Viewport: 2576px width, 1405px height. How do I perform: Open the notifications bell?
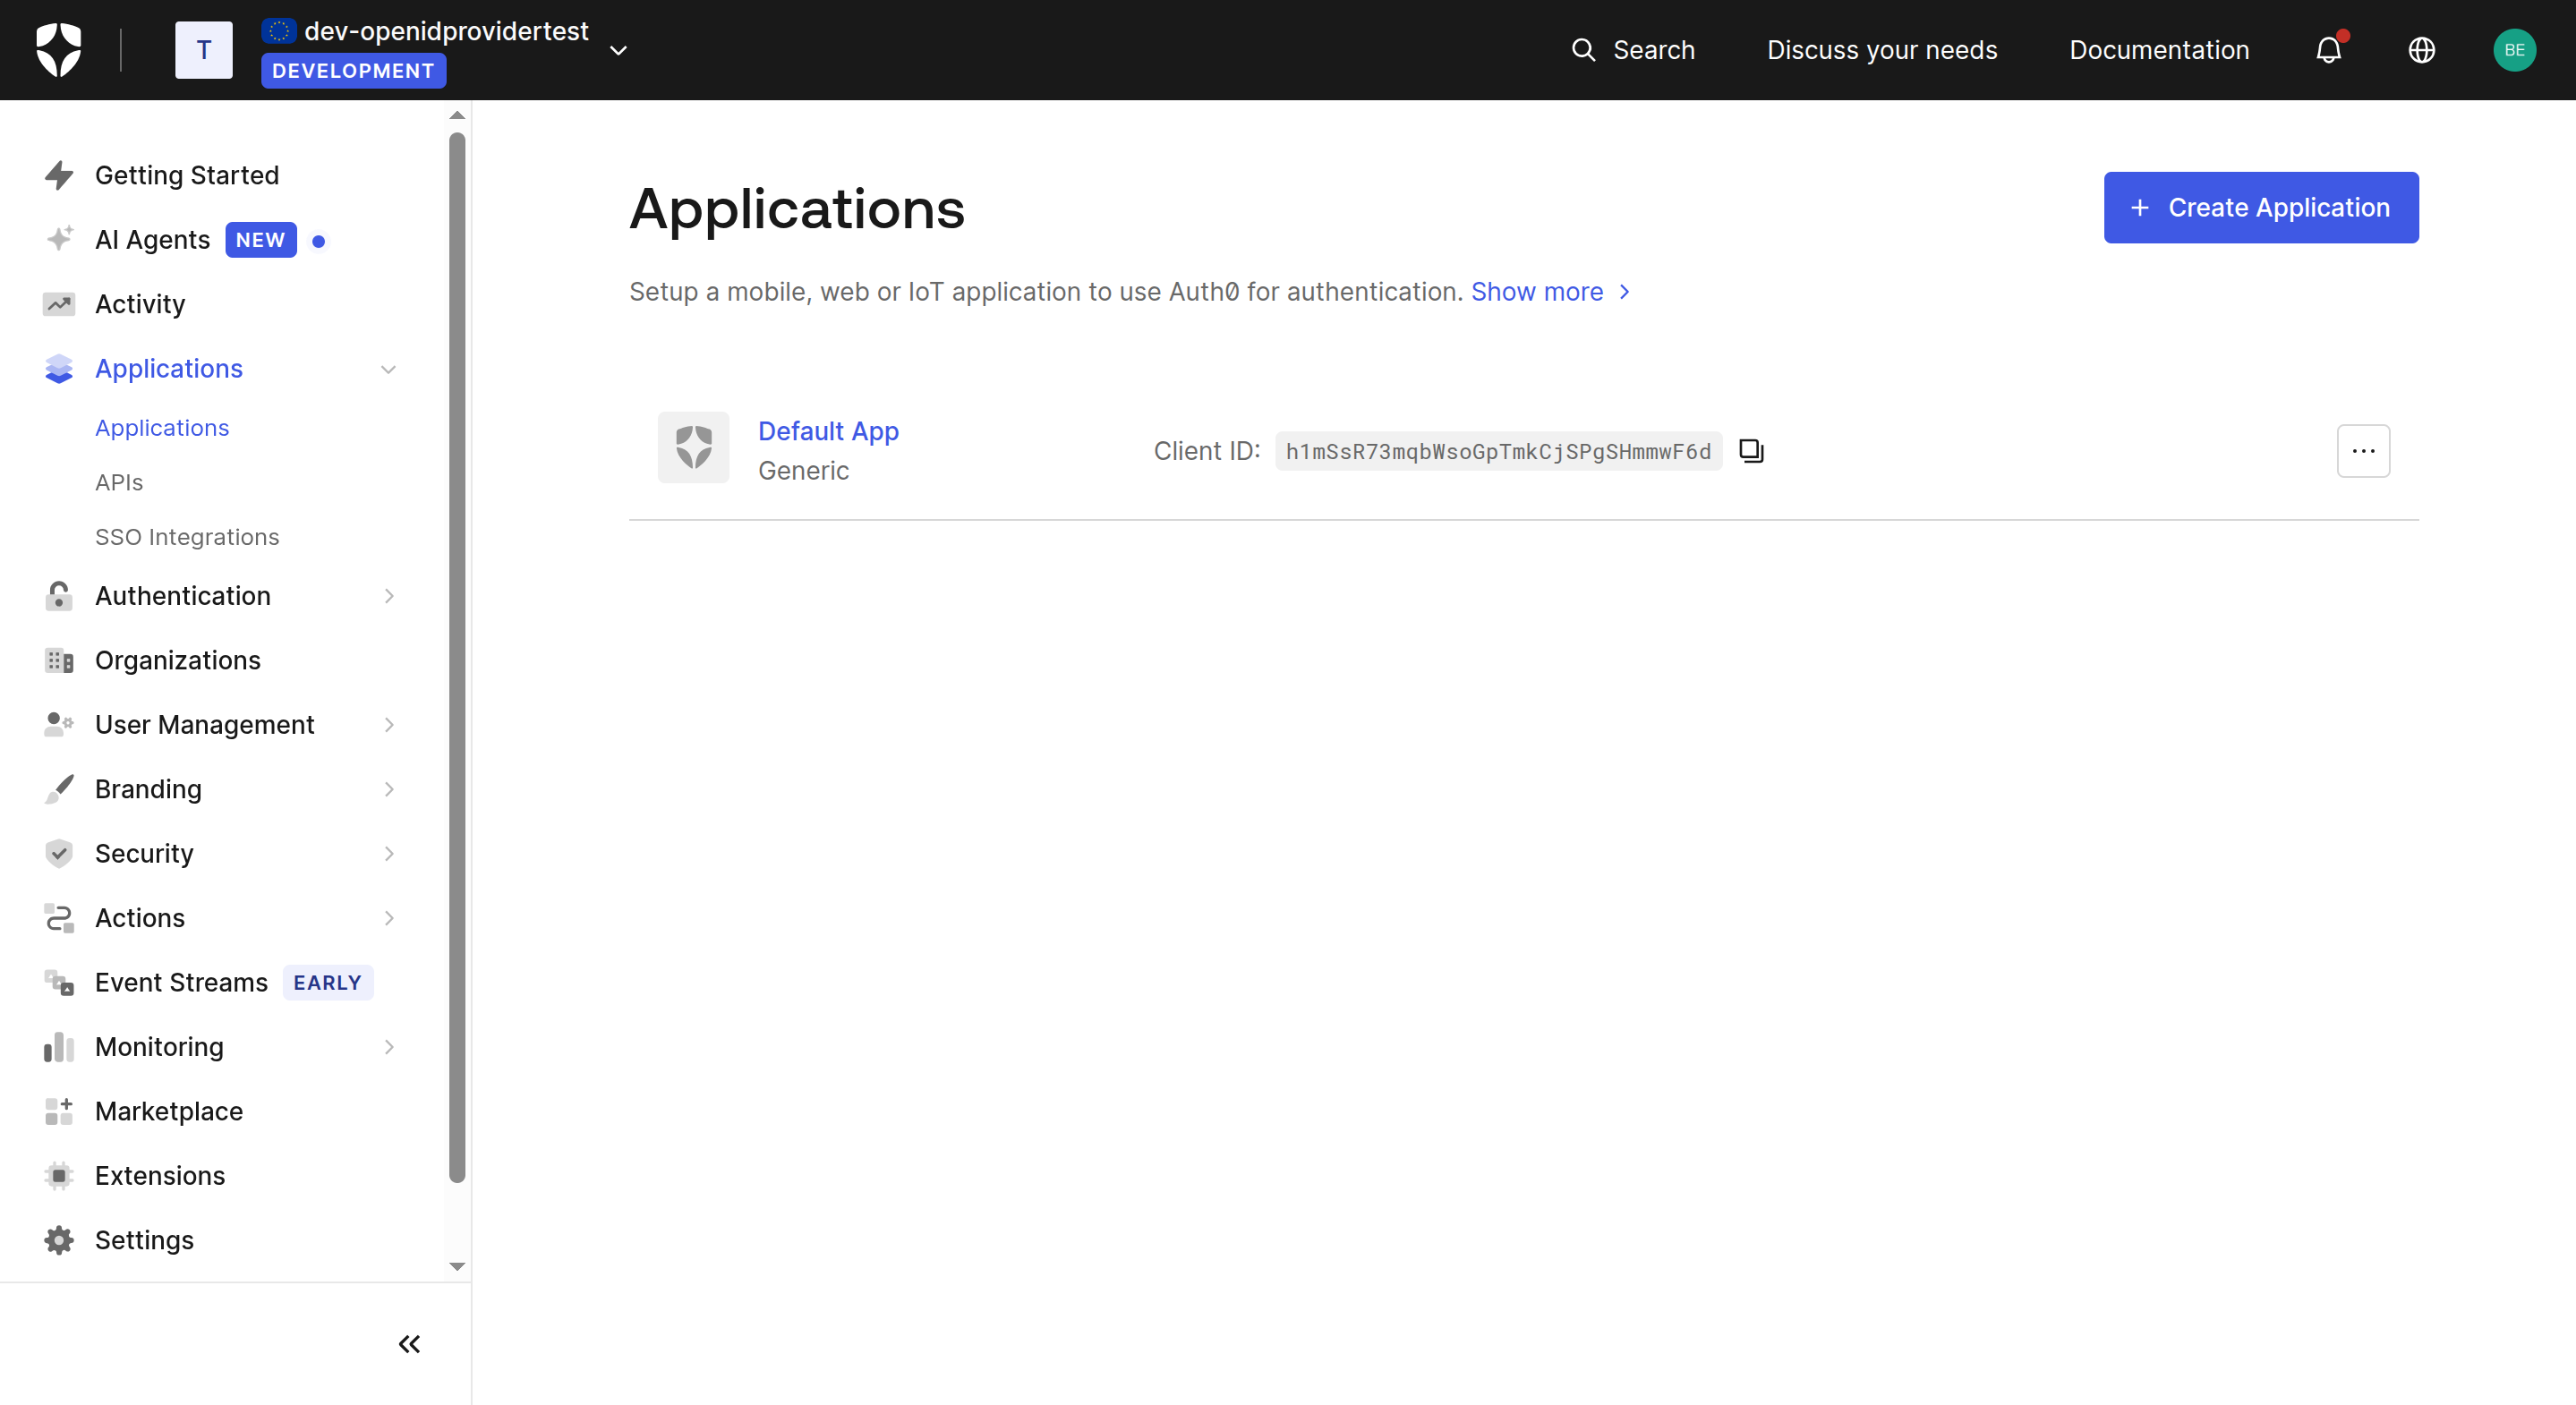pyautogui.click(x=2328, y=50)
